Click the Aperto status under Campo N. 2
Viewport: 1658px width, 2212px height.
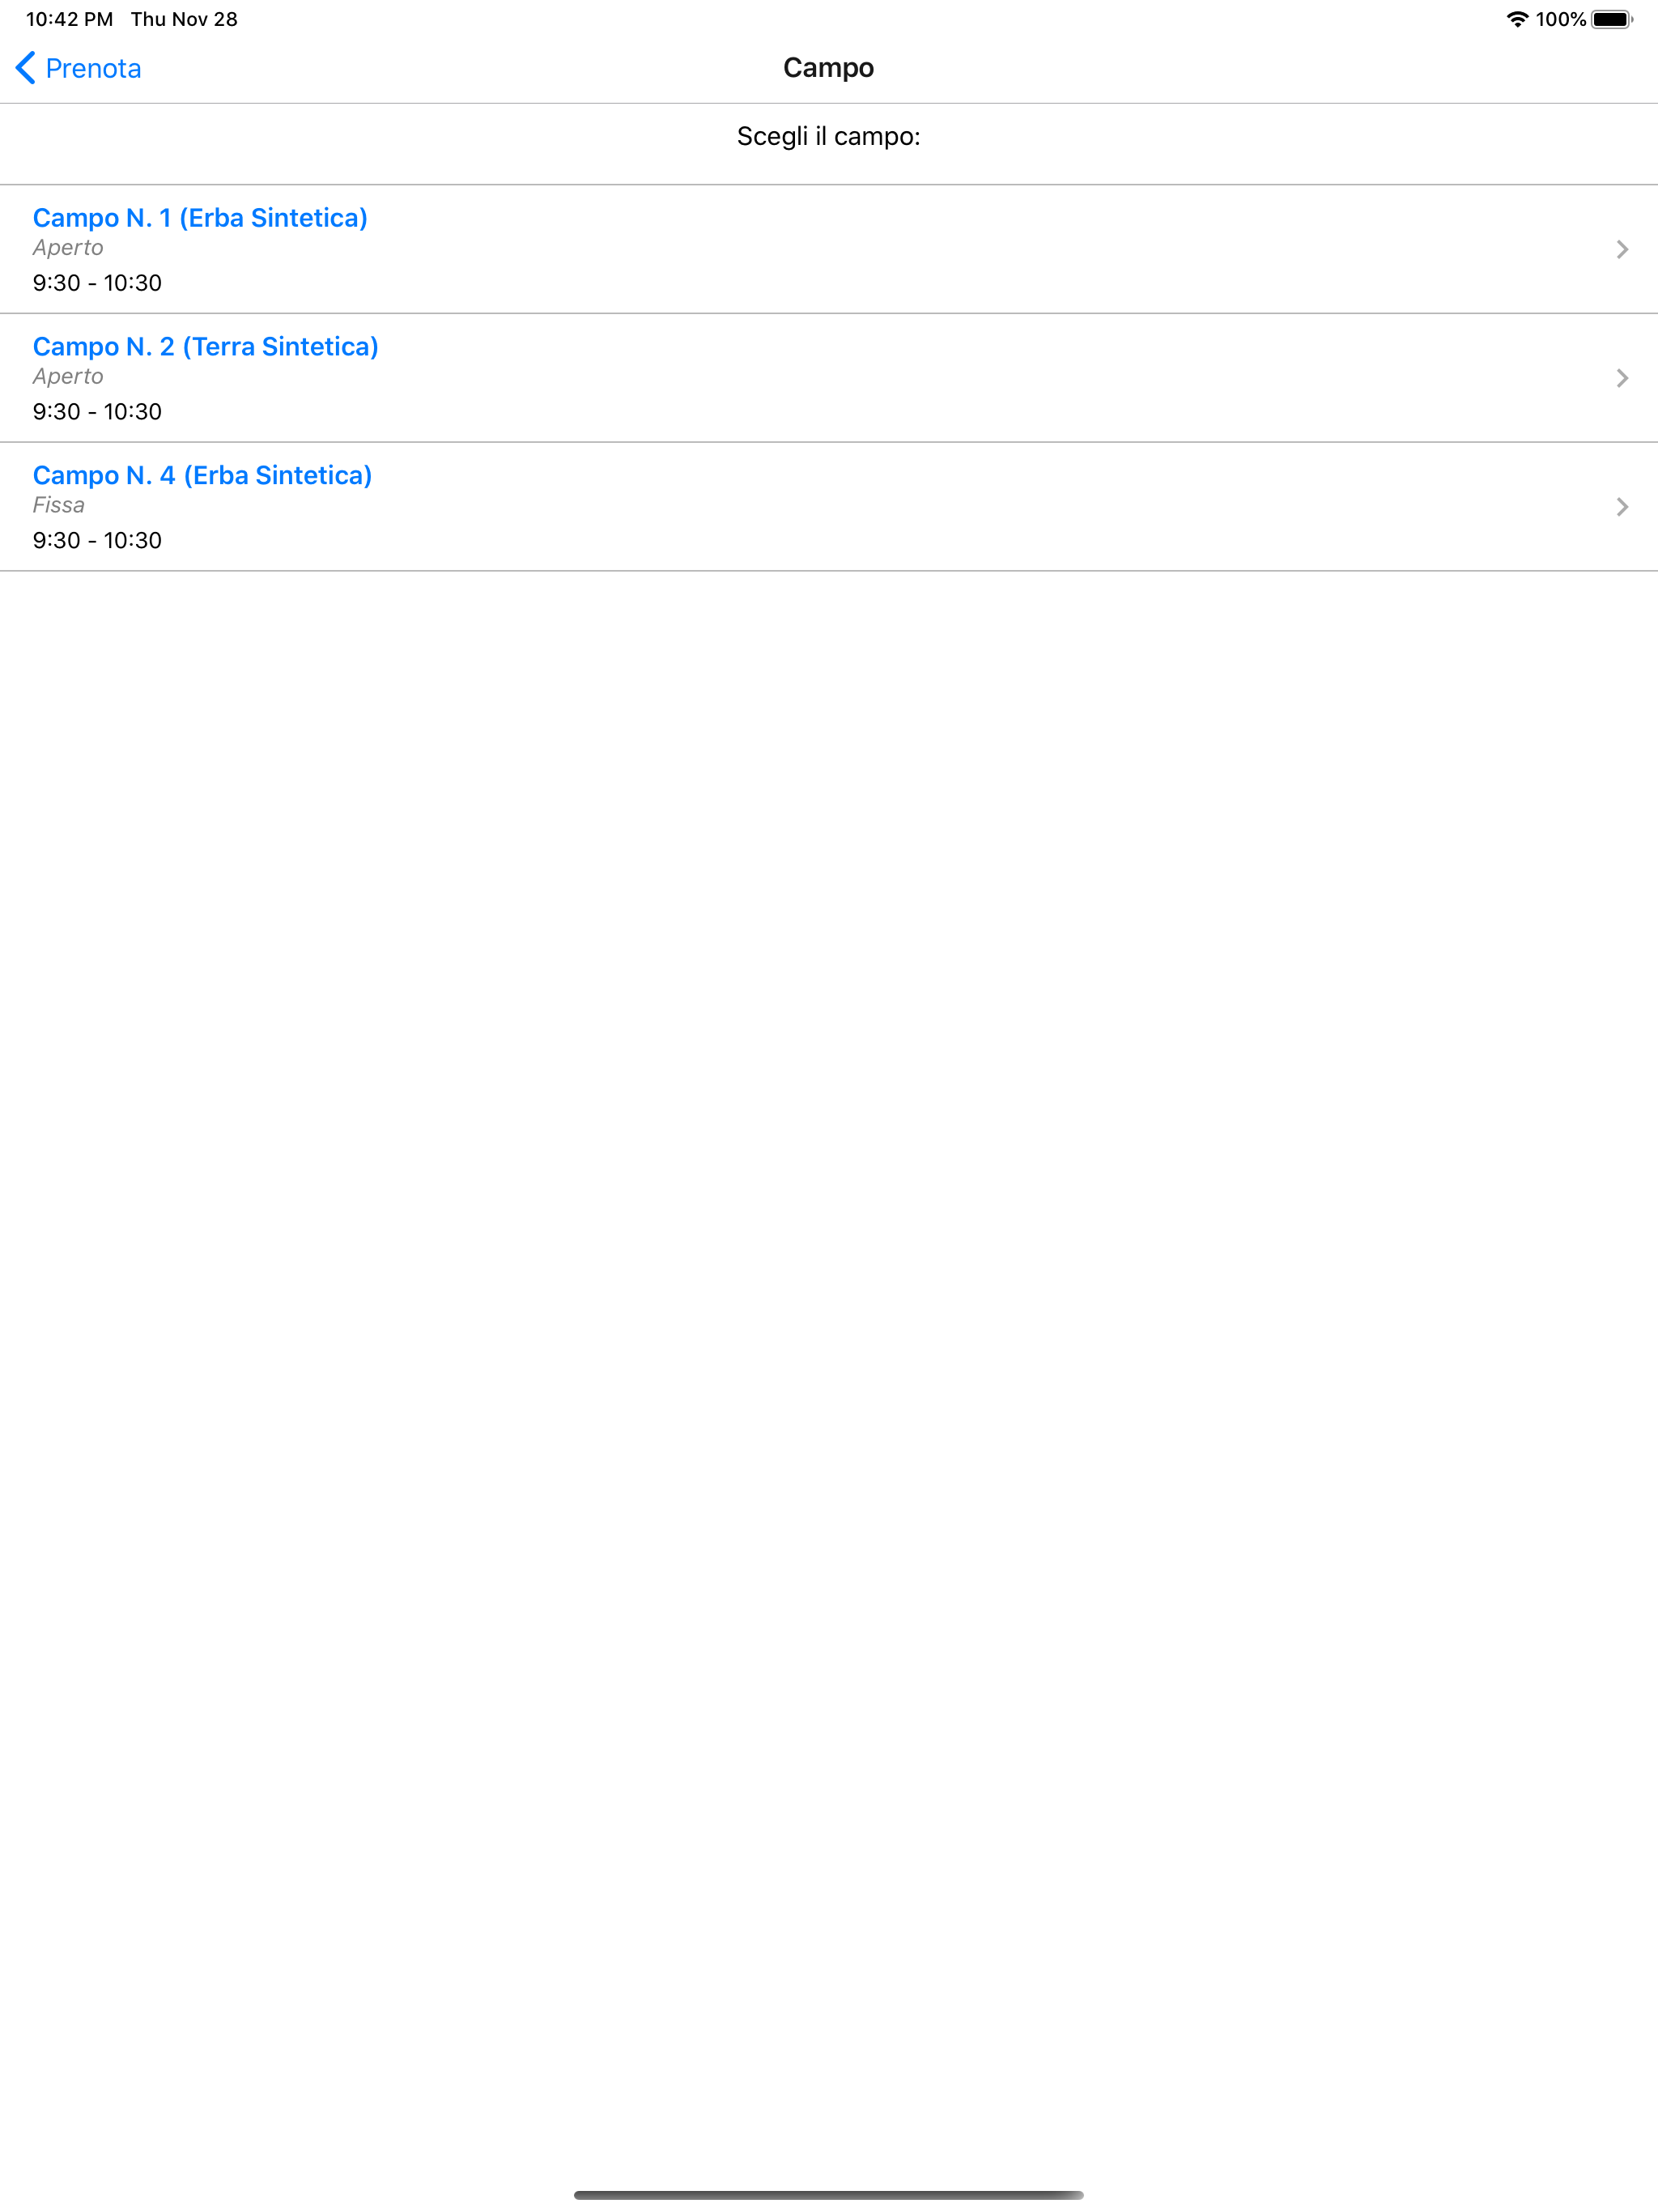[x=68, y=377]
